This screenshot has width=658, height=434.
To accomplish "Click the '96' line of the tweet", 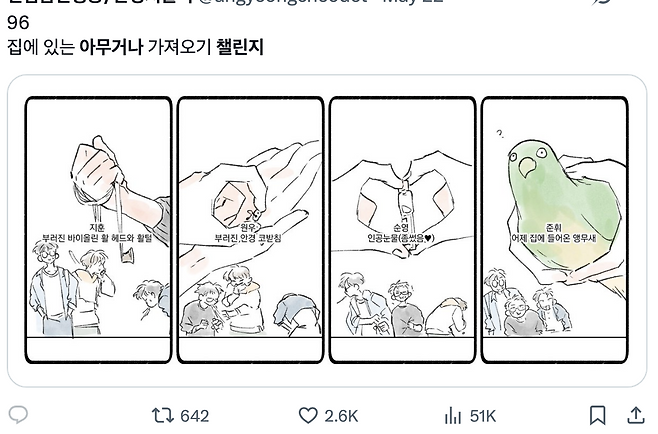I will pyautogui.click(x=18, y=23).
